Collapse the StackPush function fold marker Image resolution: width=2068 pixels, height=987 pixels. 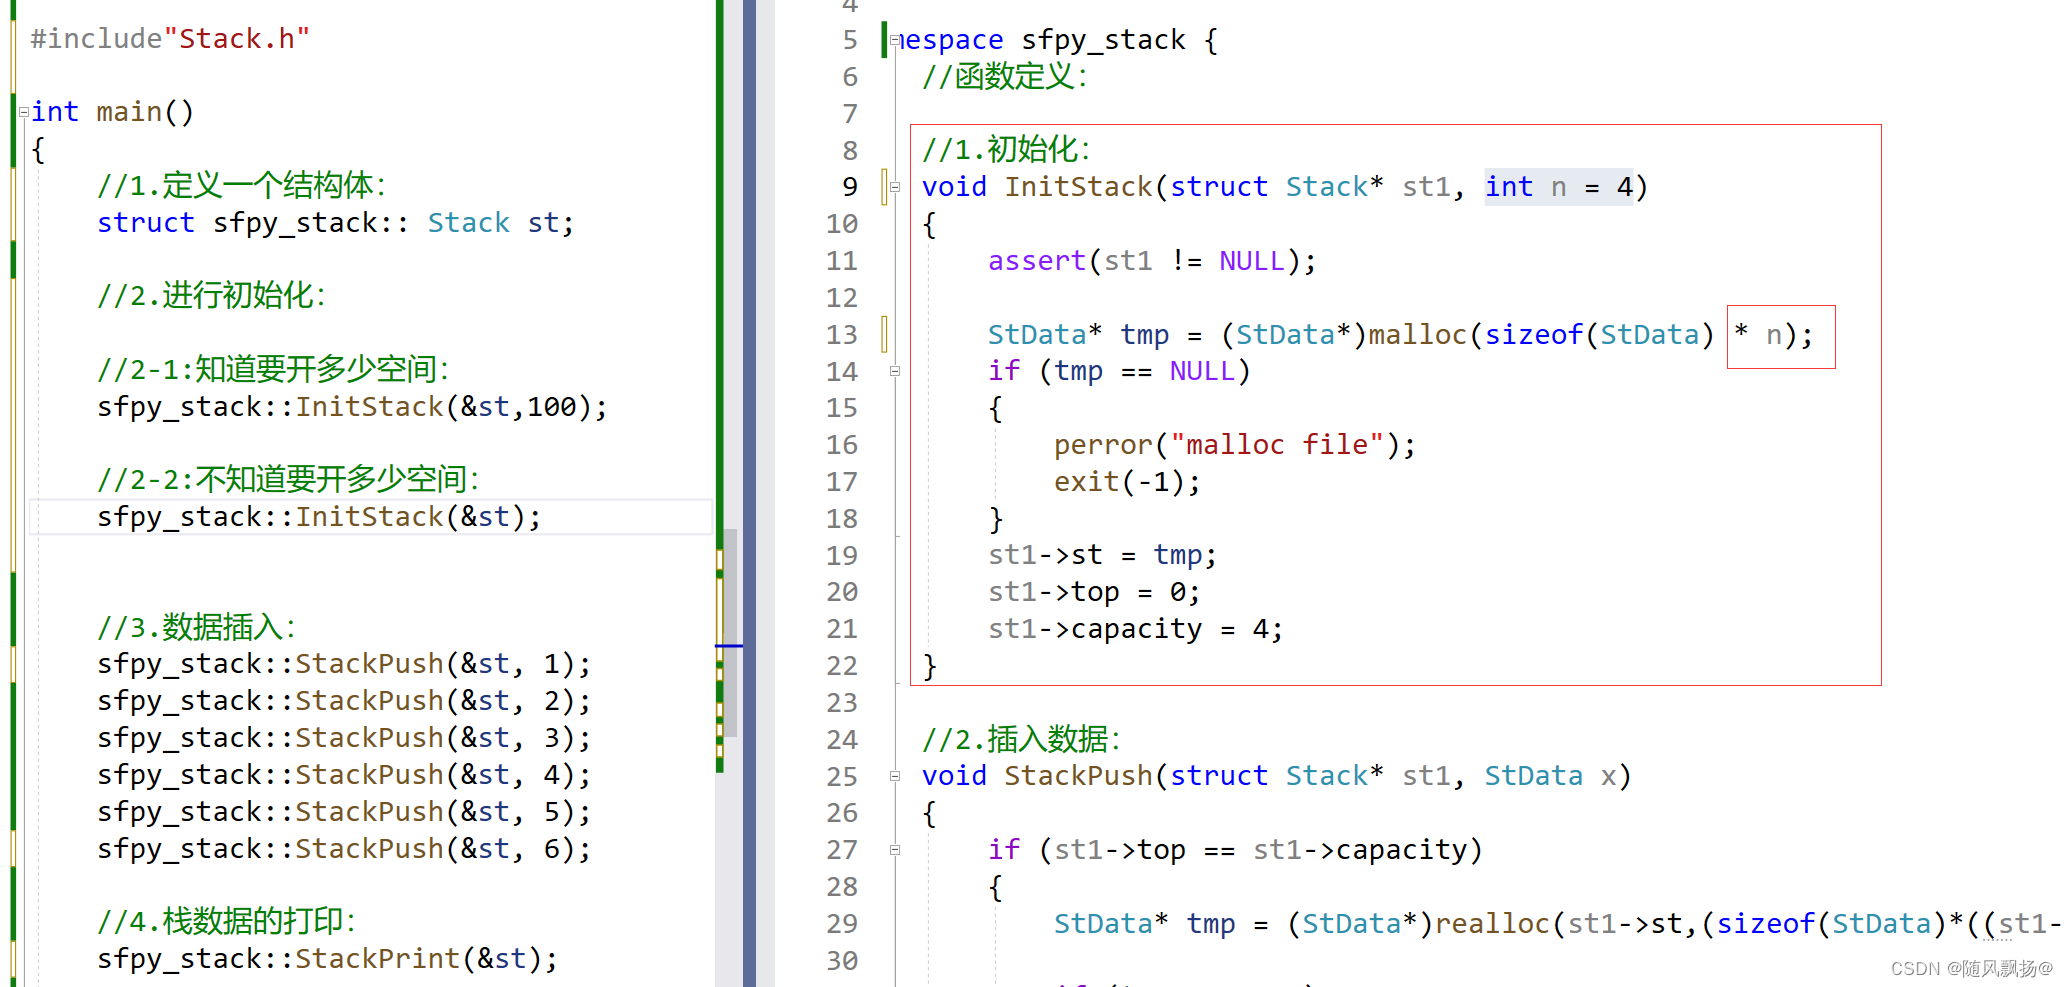click(895, 776)
